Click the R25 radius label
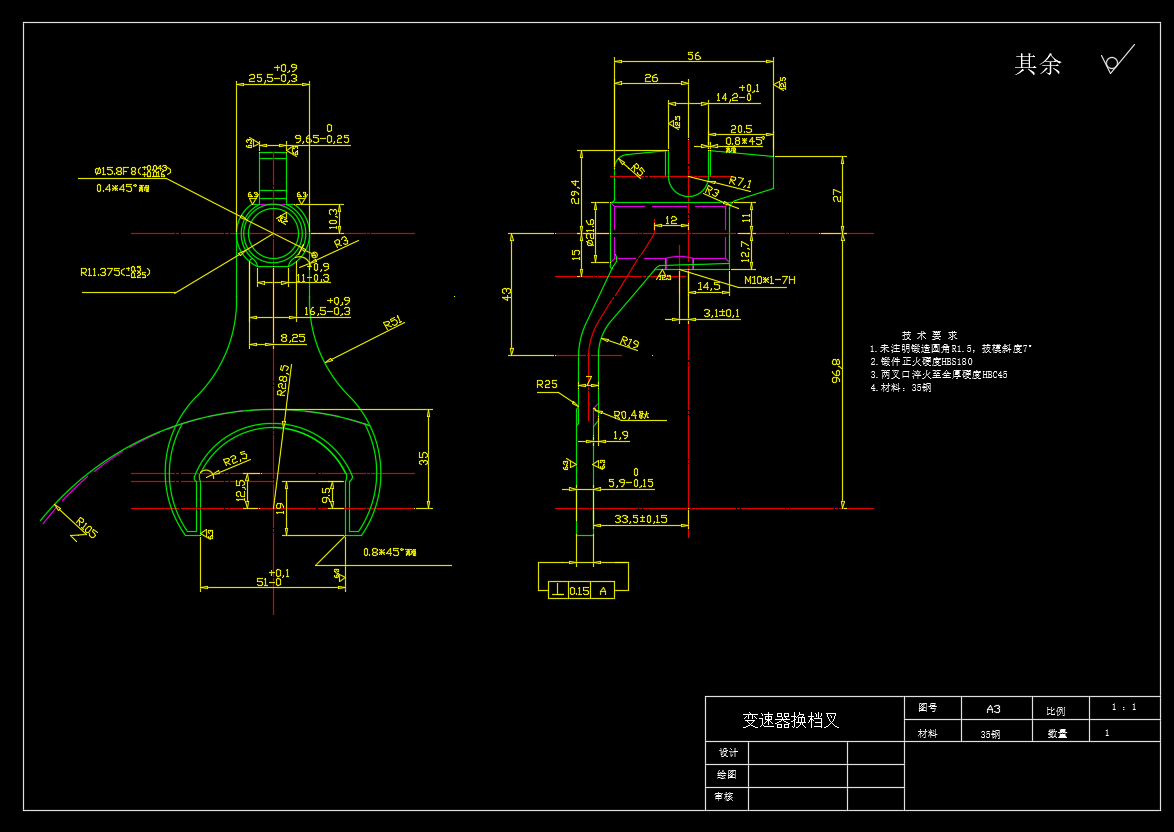 547,384
